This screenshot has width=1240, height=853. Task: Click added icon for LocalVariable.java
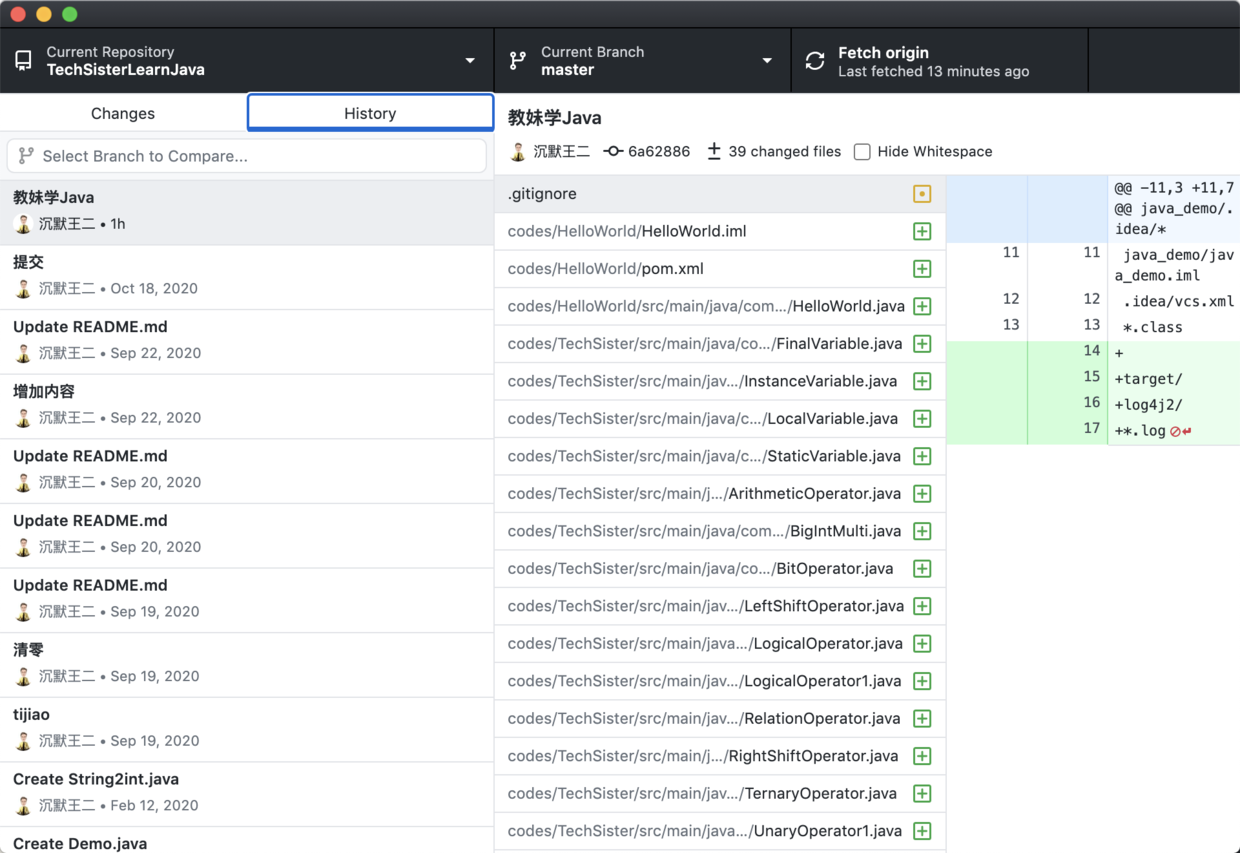click(x=922, y=419)
